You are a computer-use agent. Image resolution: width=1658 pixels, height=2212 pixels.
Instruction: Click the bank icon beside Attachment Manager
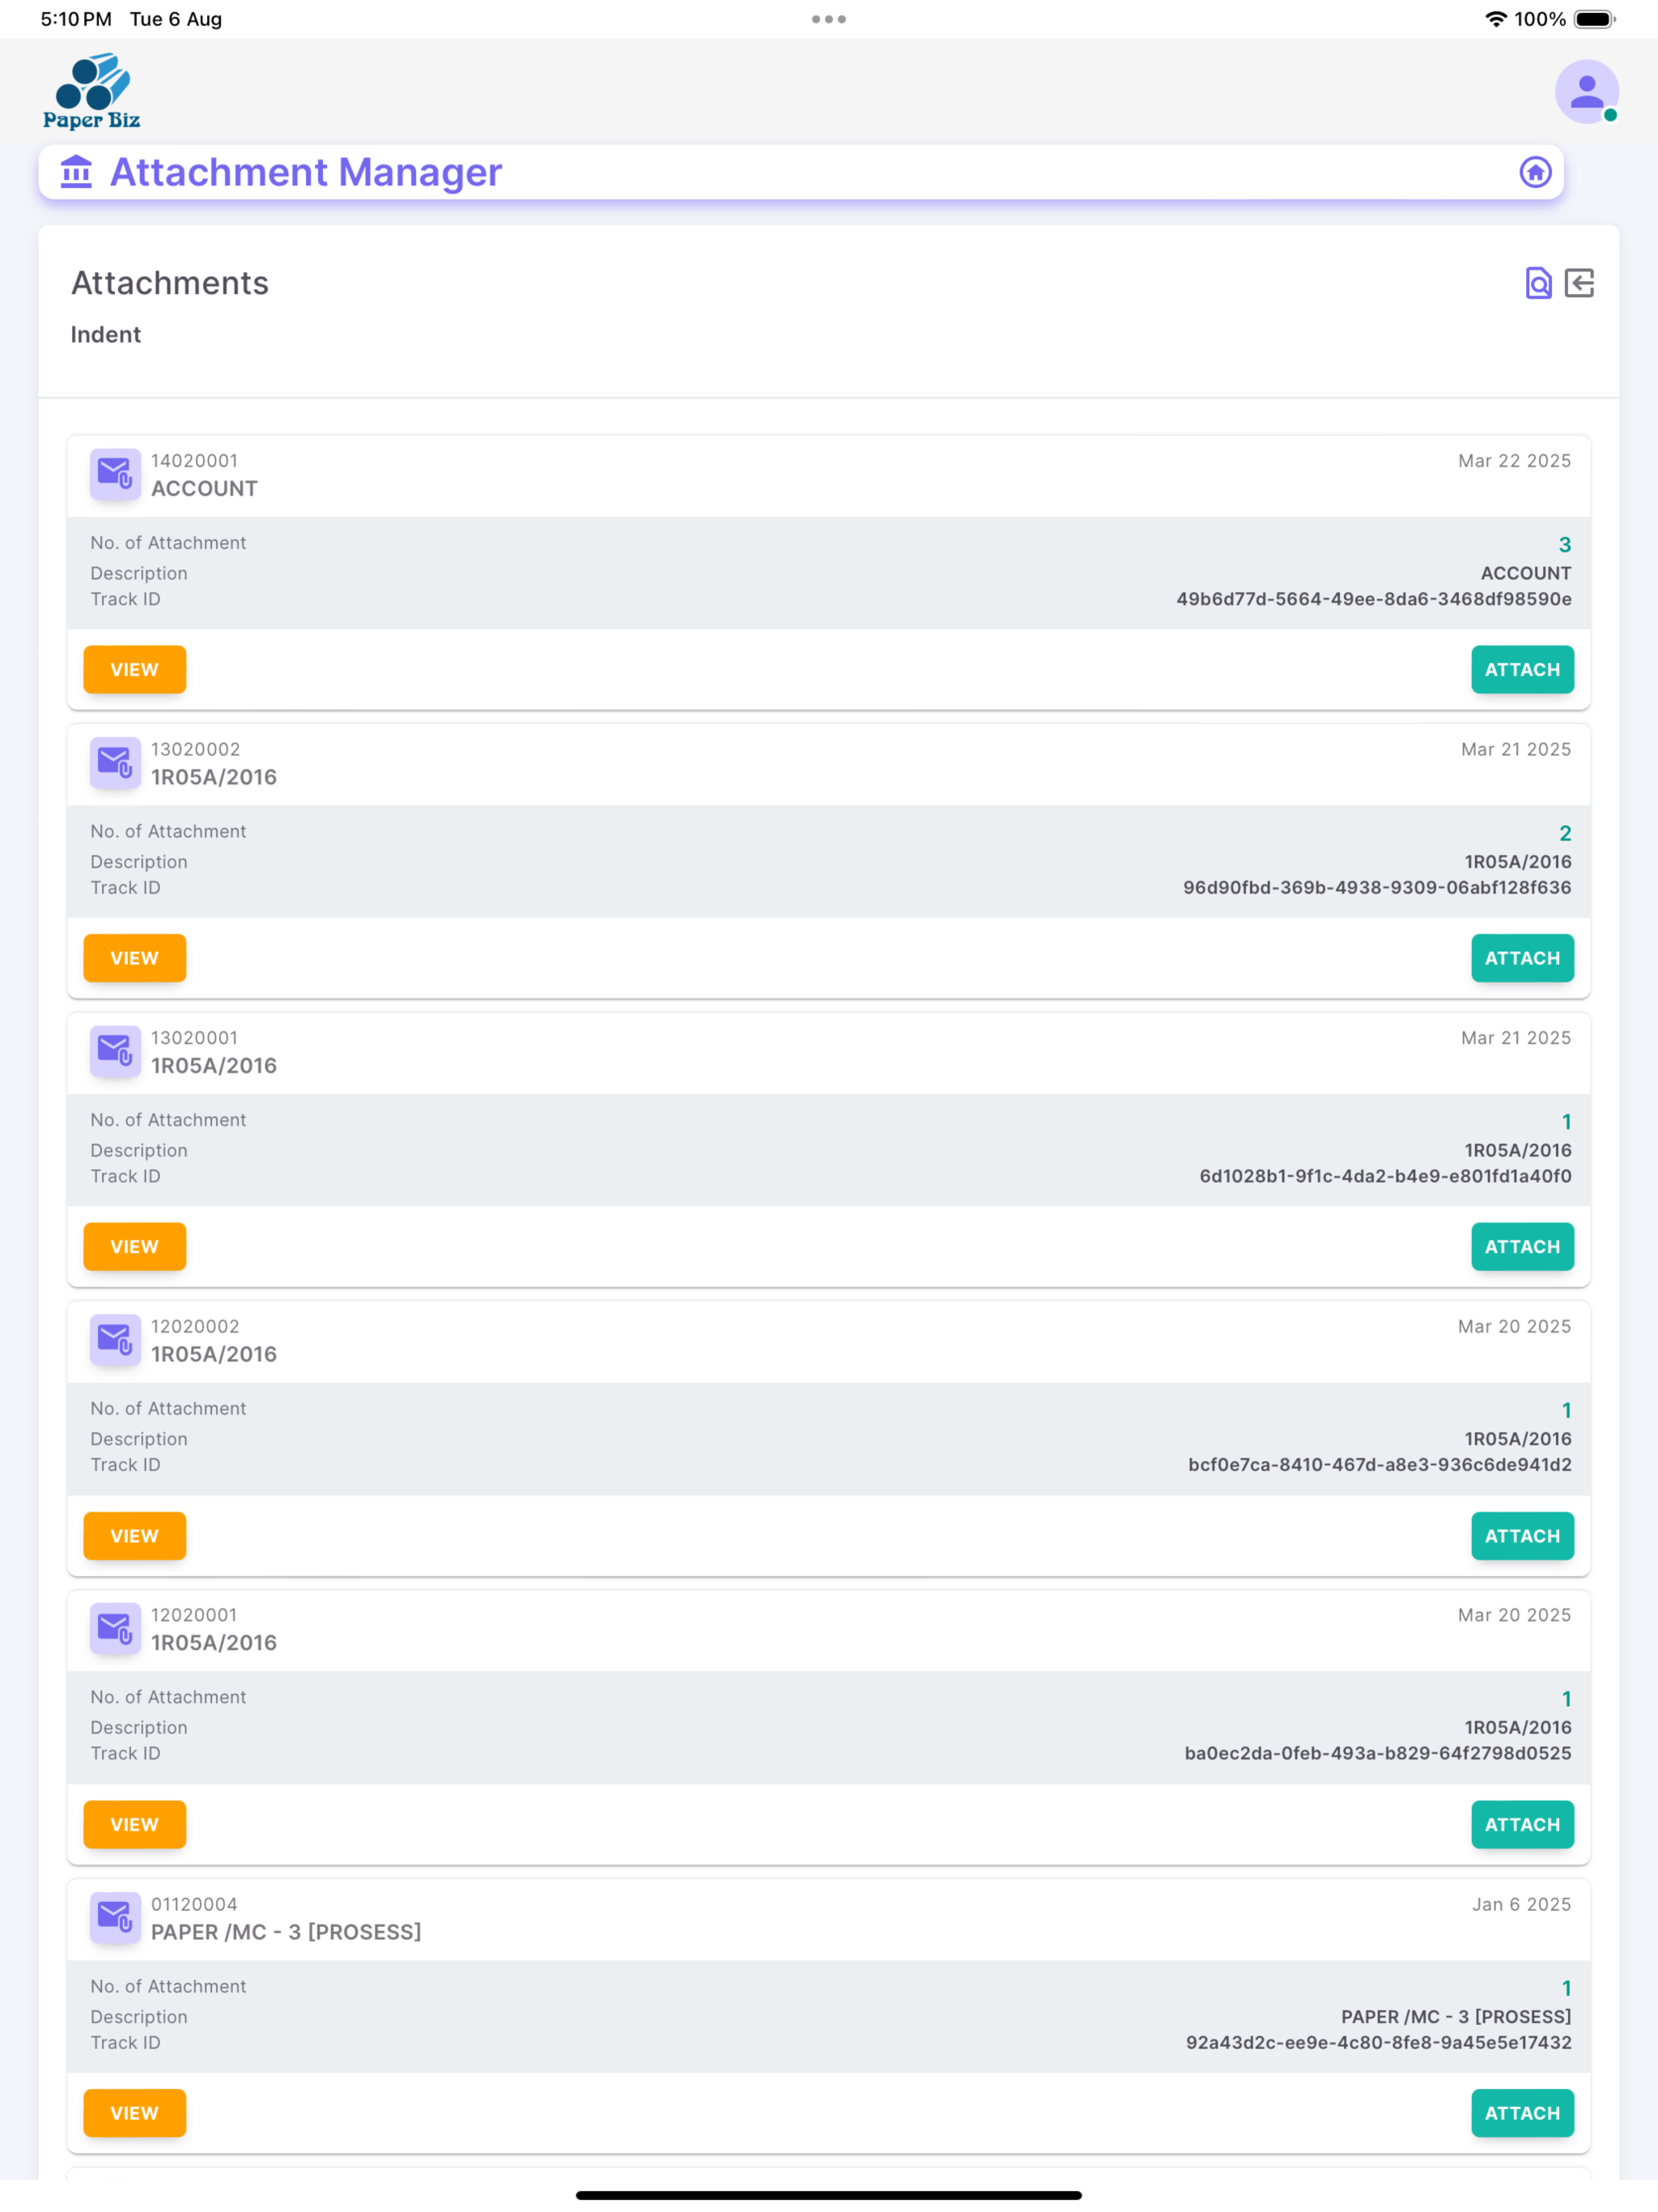(x=76, y=172)
